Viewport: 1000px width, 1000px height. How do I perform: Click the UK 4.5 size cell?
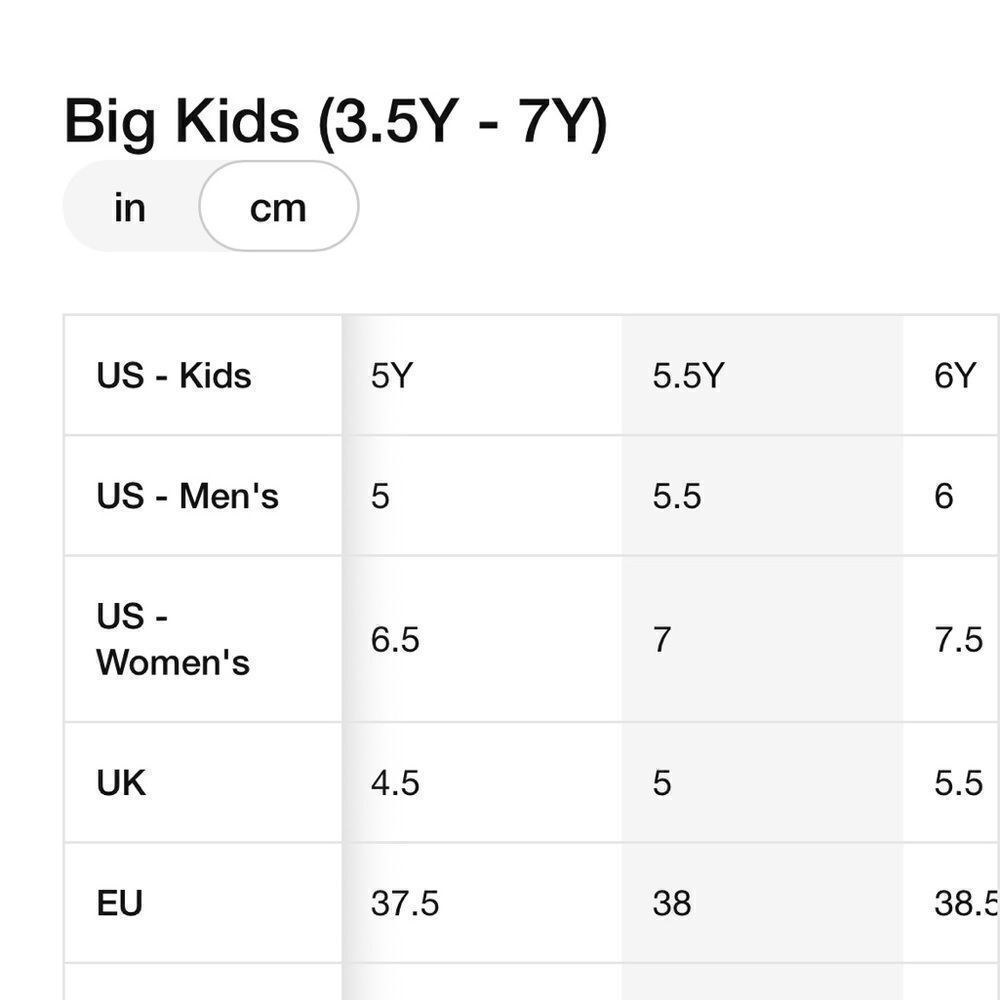395,783
